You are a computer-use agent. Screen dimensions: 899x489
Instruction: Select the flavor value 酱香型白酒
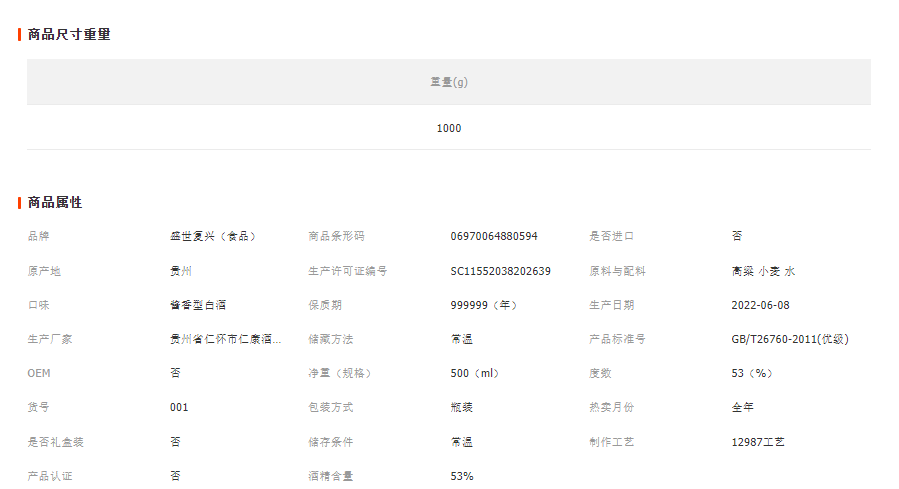[x=198, y=305]
